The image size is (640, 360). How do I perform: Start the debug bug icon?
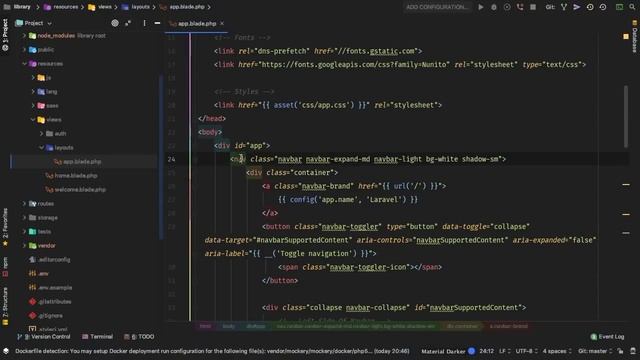click(x=494, y=7)
